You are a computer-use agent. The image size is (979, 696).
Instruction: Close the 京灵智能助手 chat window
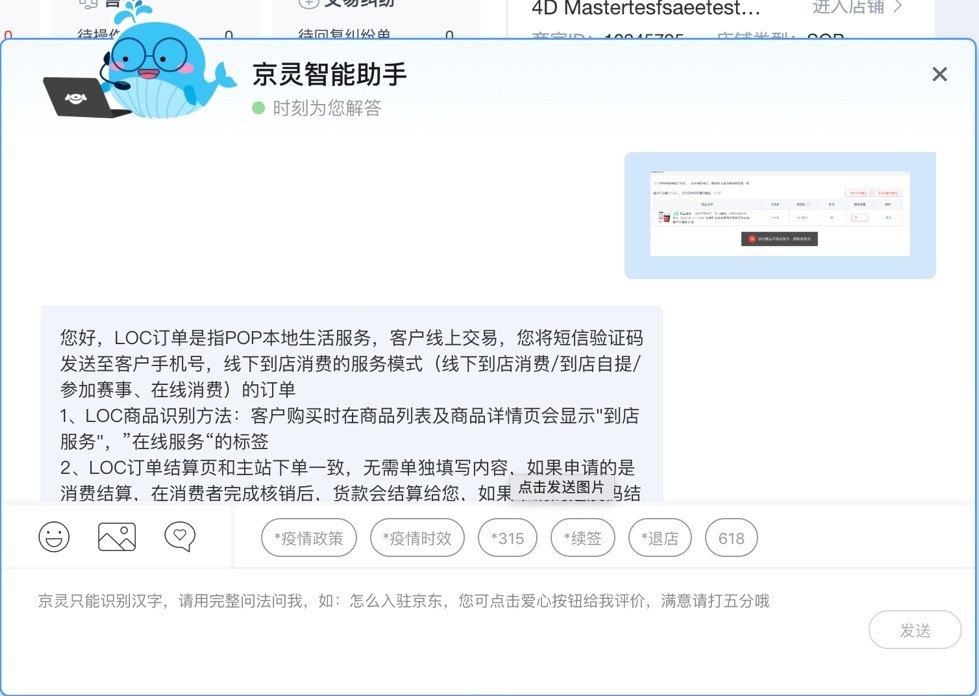pos(939,74)
